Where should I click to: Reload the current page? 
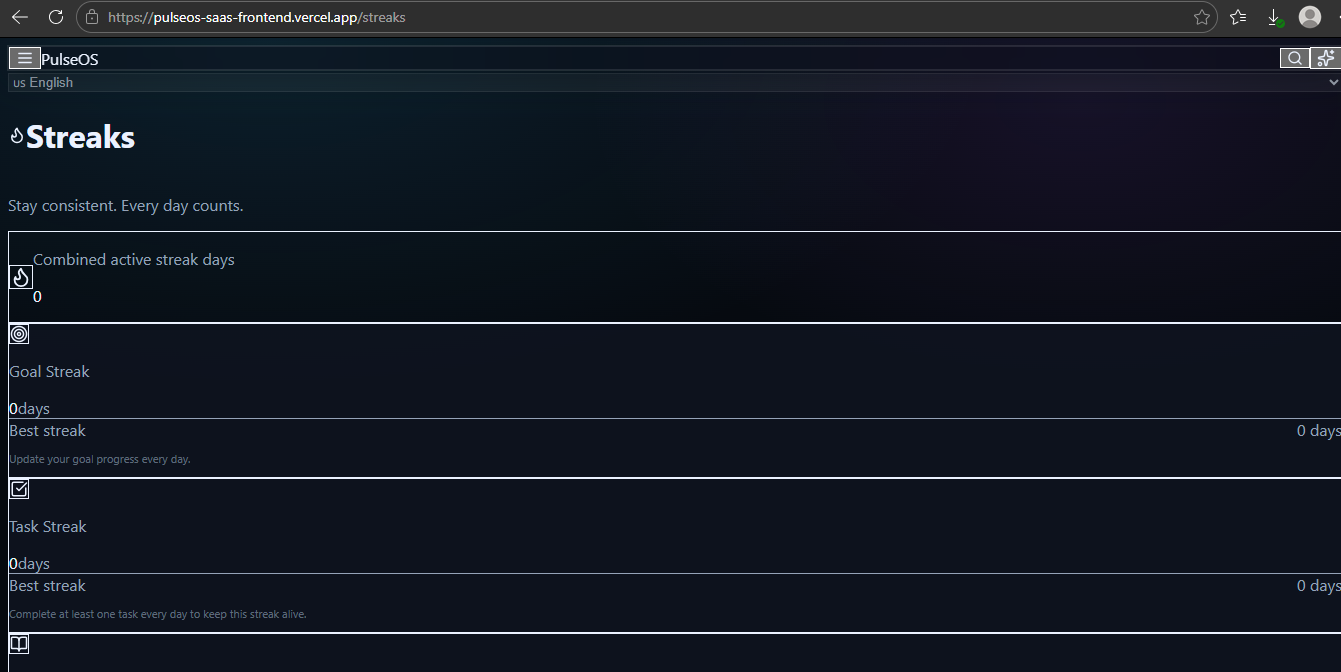tap(56, 17)
